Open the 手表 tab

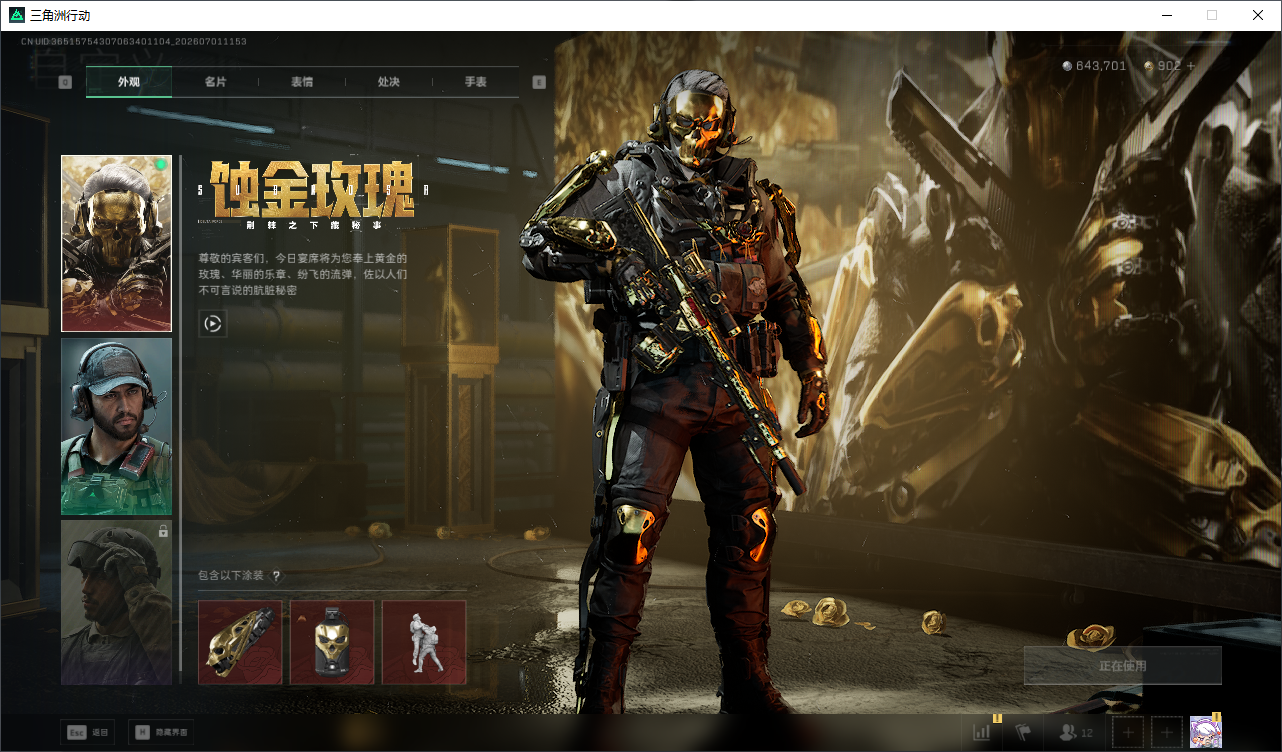click(475, 82)
